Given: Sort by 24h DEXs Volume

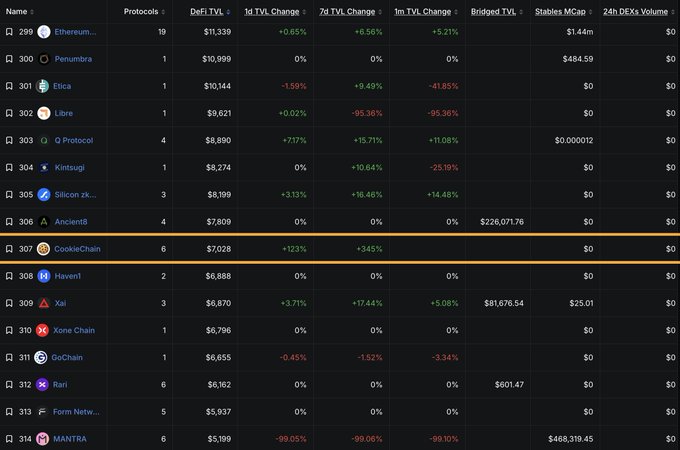Looking at the screenshot, I should [639, 11].
